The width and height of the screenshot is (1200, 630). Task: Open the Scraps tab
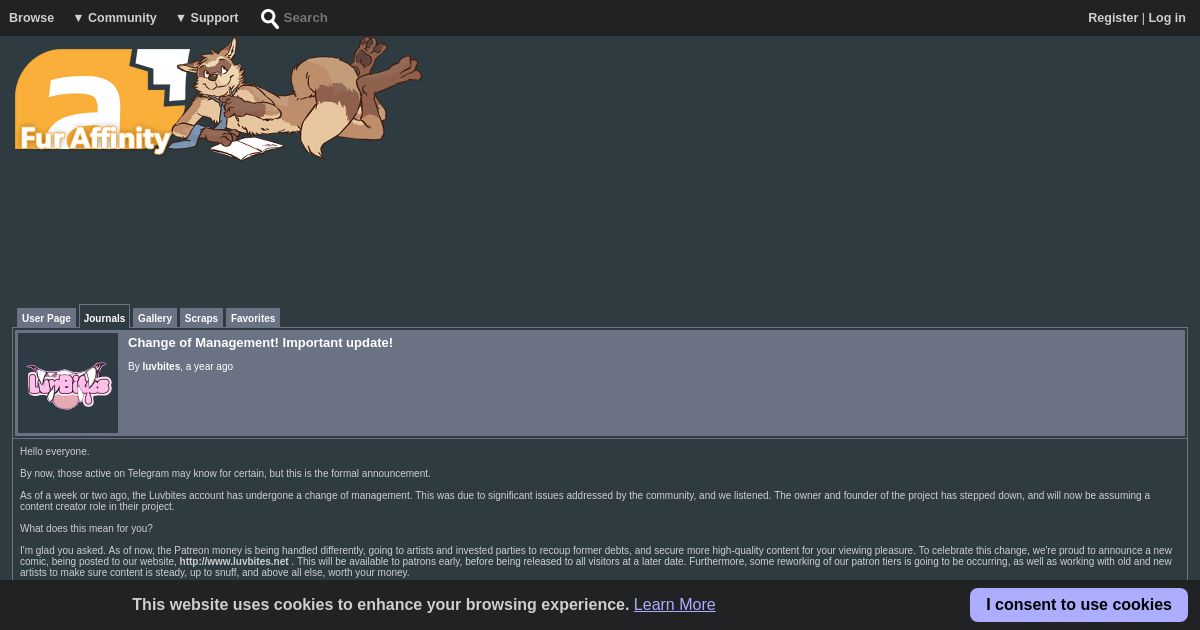(x=201, y=318)
